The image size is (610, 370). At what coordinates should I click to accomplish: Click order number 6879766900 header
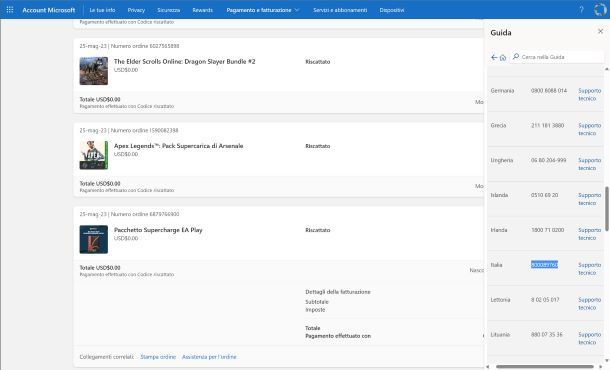(130, 214)
